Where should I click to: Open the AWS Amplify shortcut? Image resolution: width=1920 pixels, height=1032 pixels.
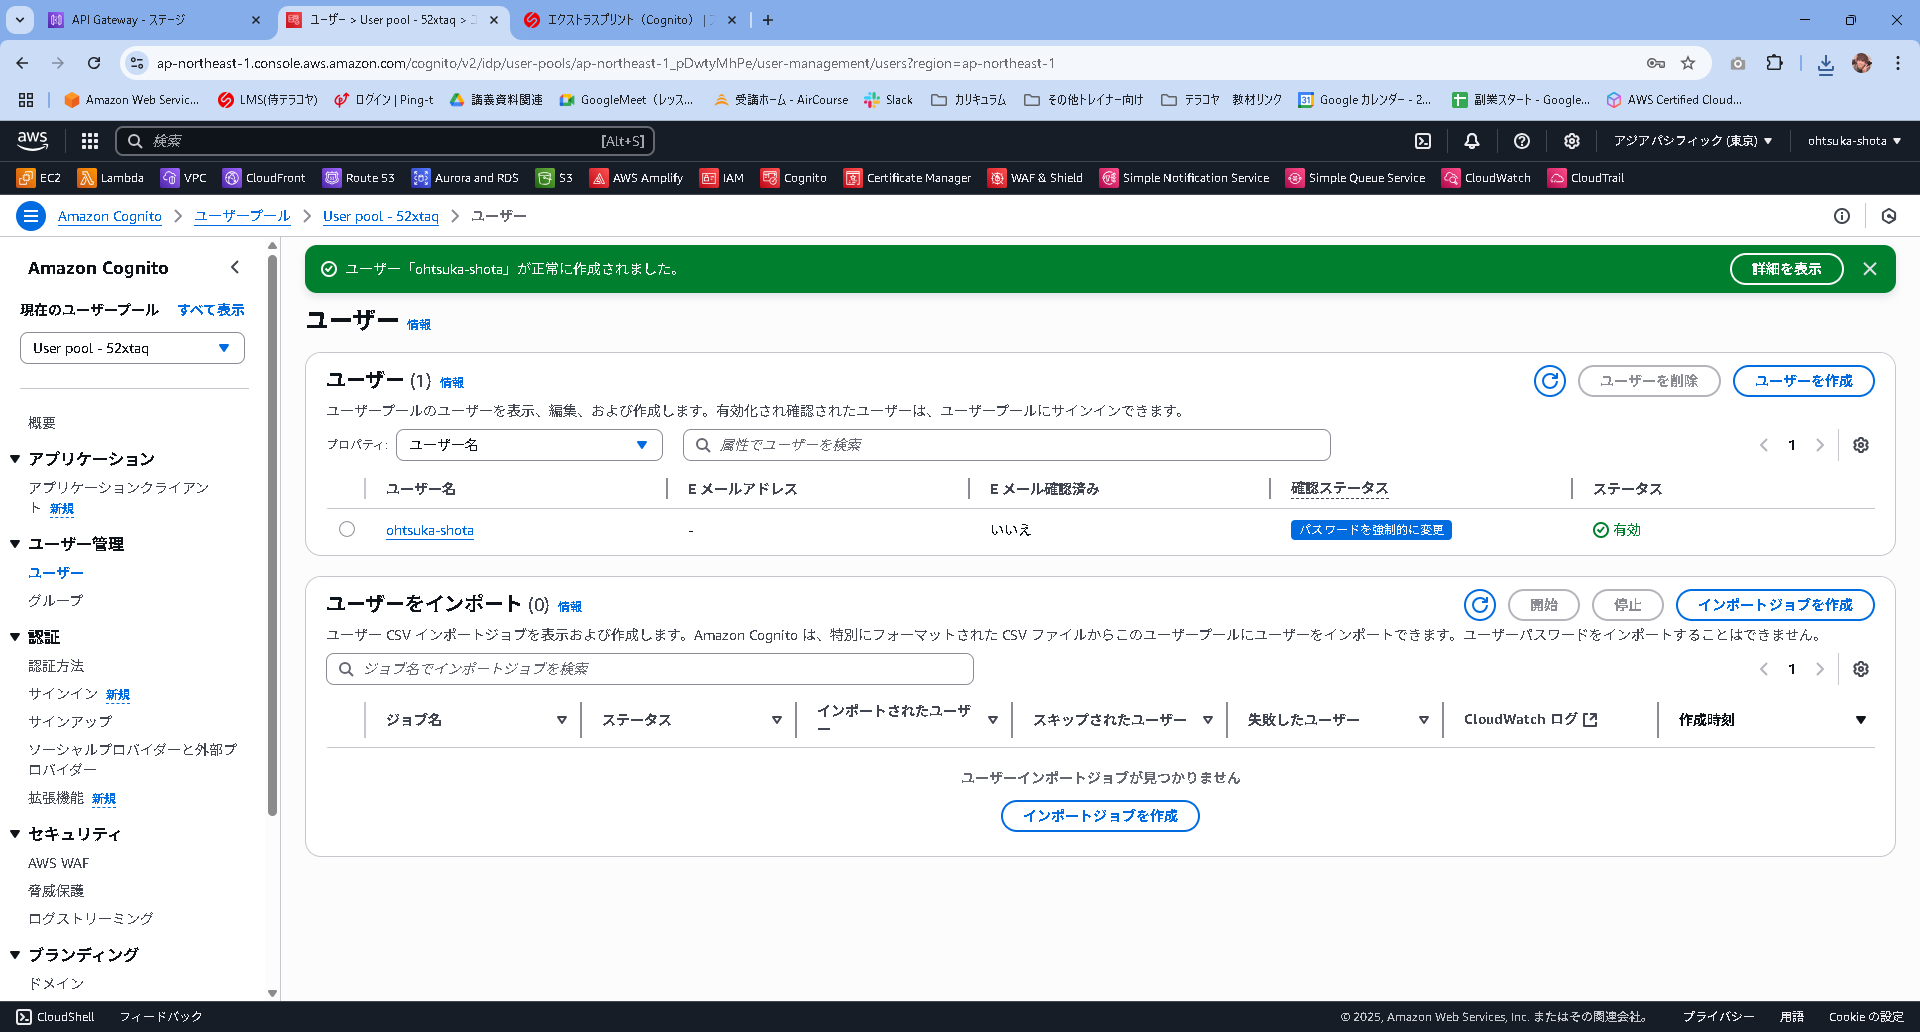(x=635, y=178)
